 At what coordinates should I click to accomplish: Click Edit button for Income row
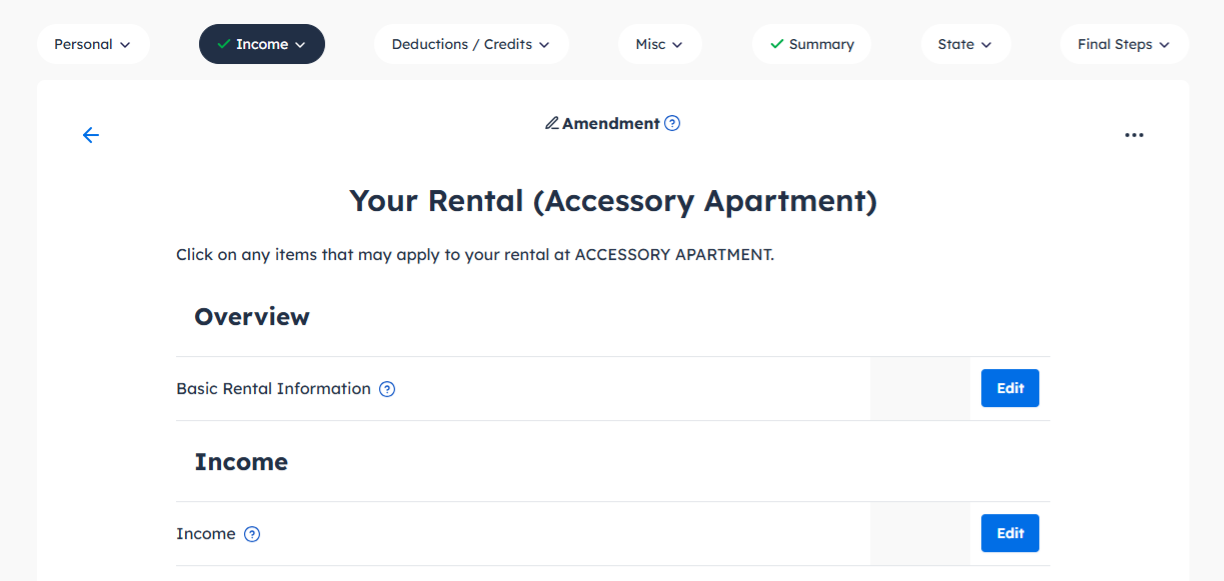point(1010,533)
